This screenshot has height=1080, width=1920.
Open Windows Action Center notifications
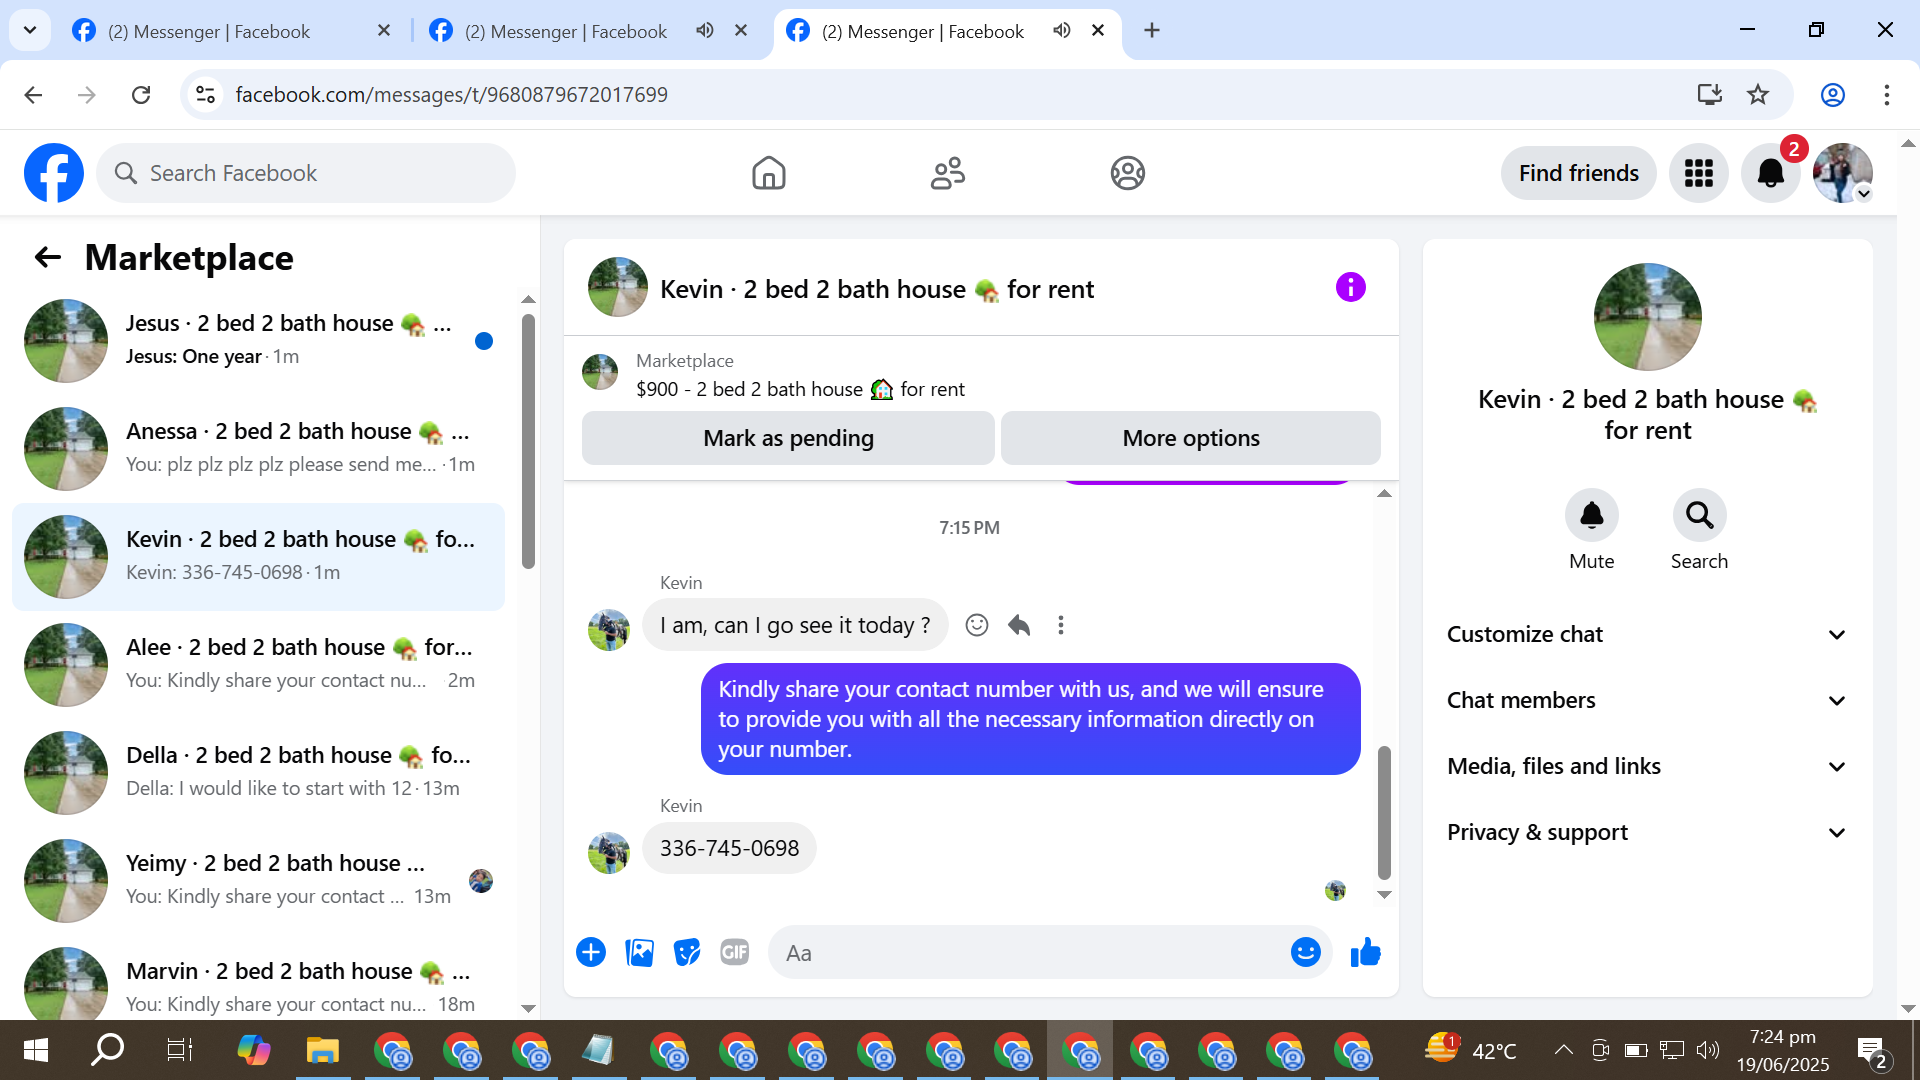tap(1872, 1051)
